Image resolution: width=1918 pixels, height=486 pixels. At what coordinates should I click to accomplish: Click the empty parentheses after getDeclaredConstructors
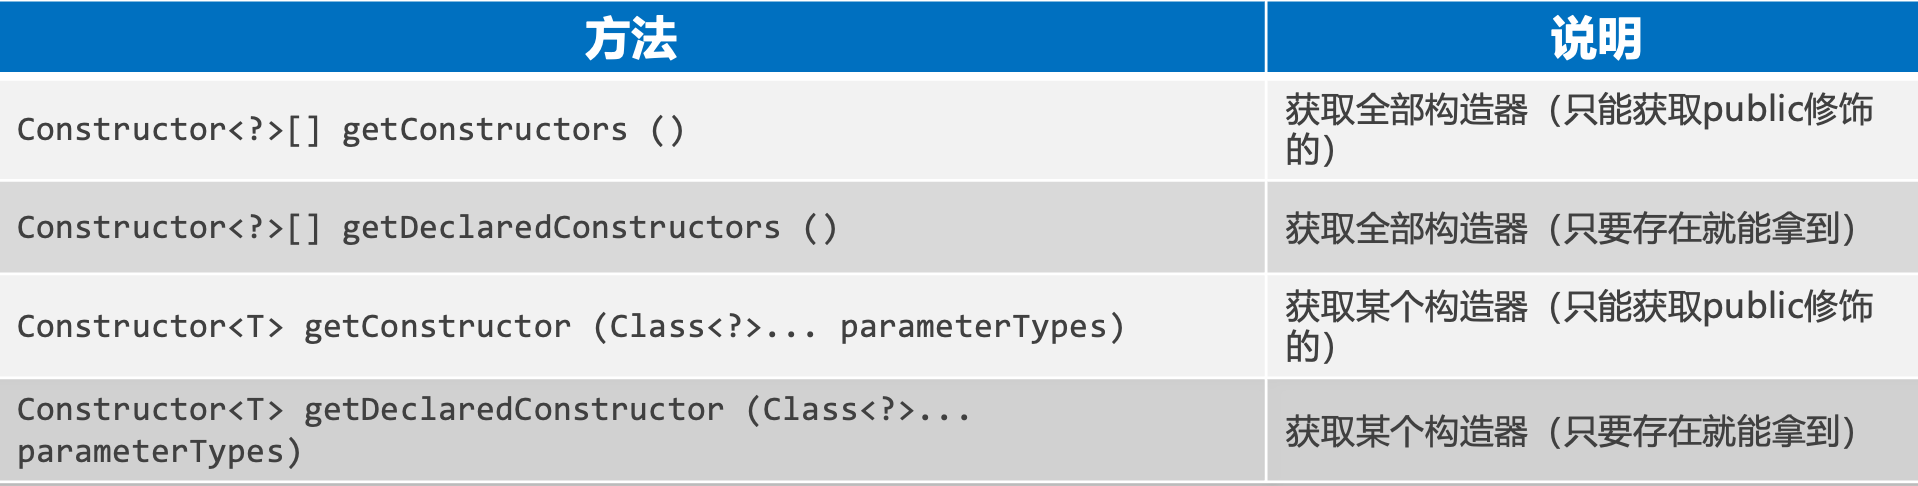820,228
